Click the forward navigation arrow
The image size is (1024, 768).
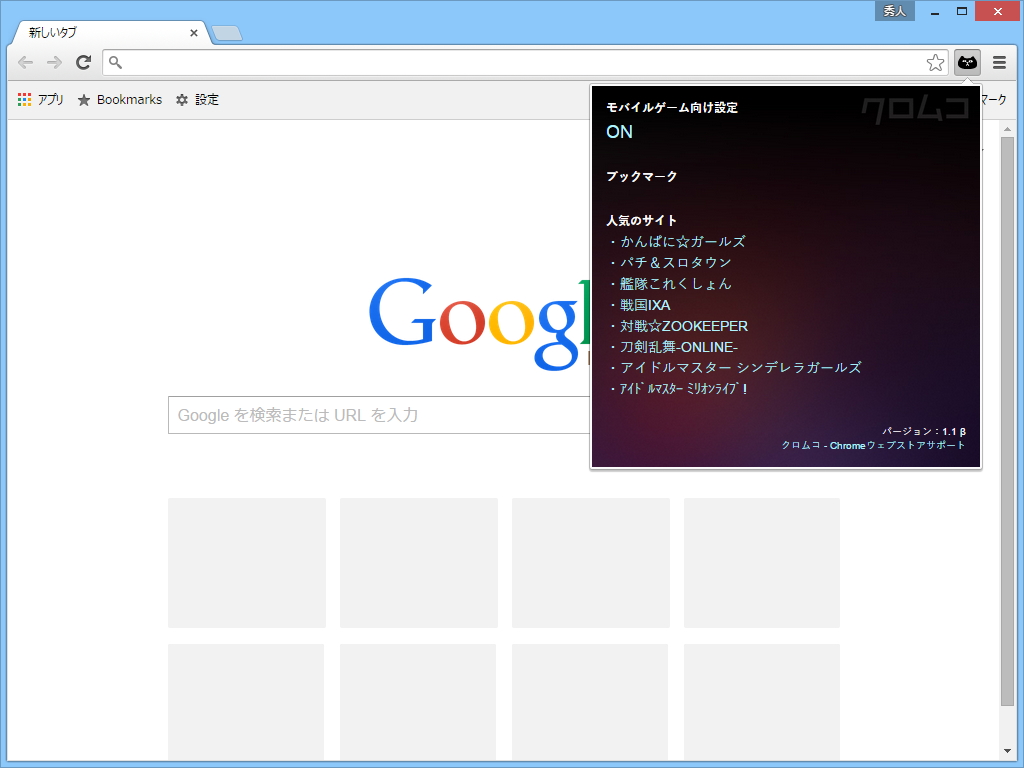pyautogui.click(x=54, y=62)
